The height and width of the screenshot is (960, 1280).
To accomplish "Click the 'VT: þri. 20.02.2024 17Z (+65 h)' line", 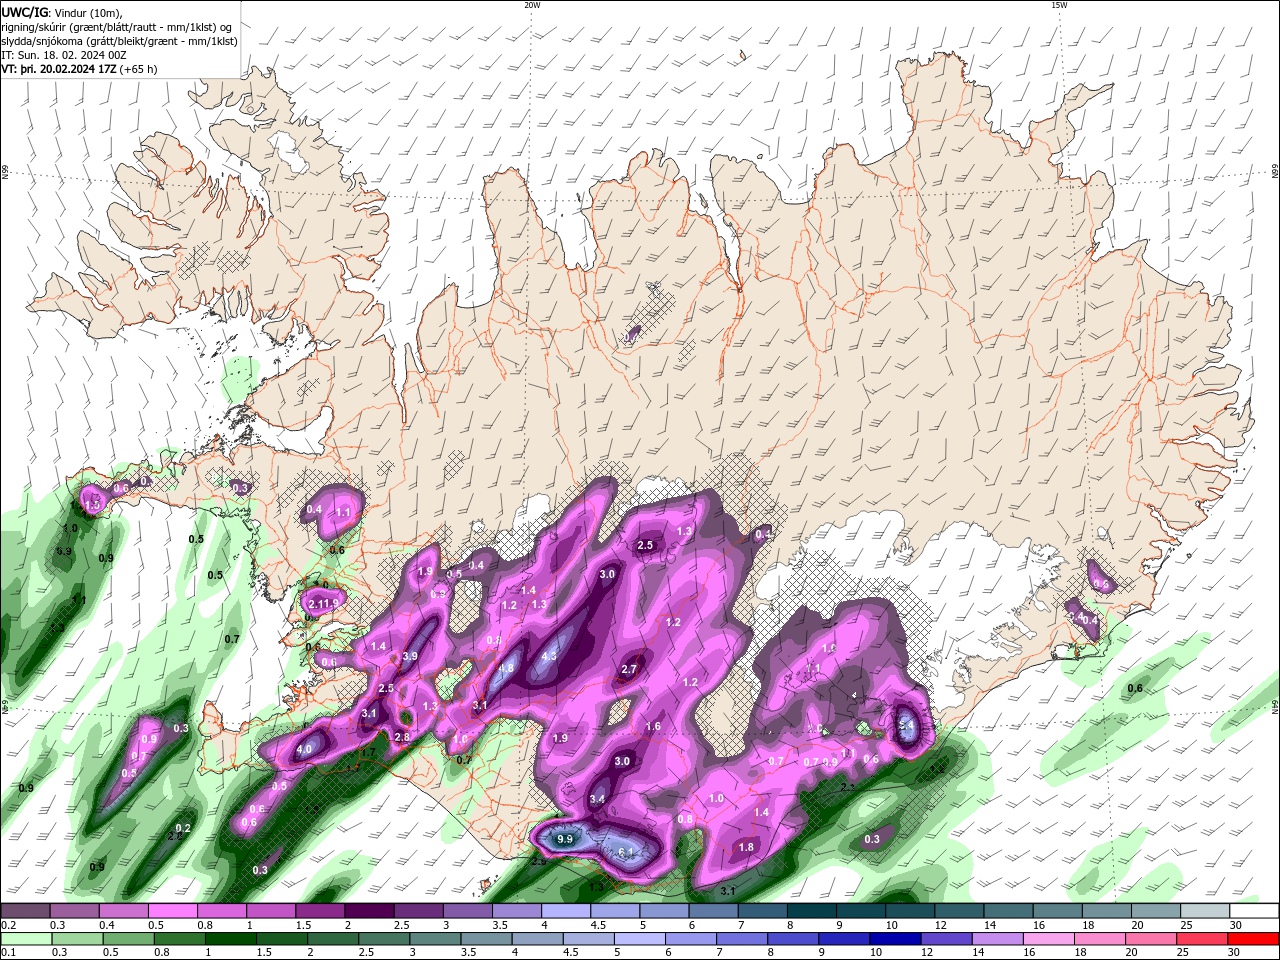I will coord(79,69).
